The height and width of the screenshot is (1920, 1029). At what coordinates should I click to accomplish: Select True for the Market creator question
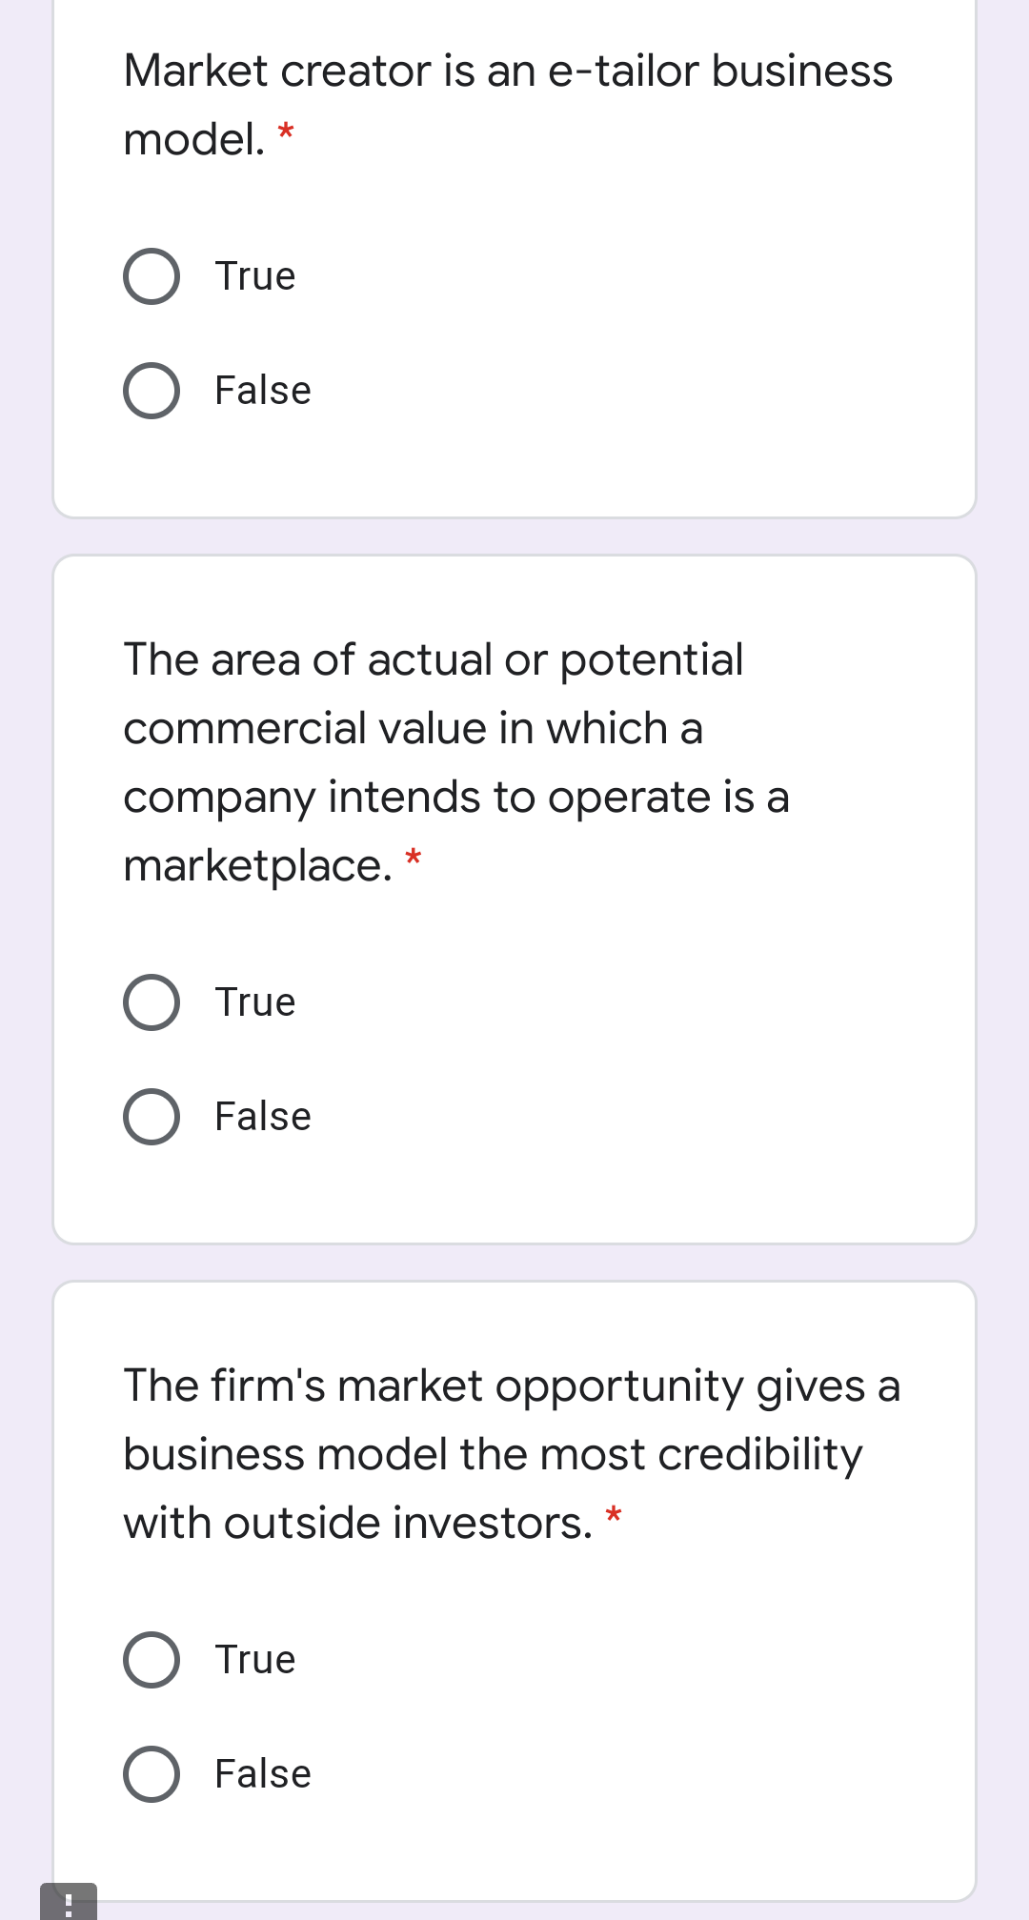[x=152, y=274]
